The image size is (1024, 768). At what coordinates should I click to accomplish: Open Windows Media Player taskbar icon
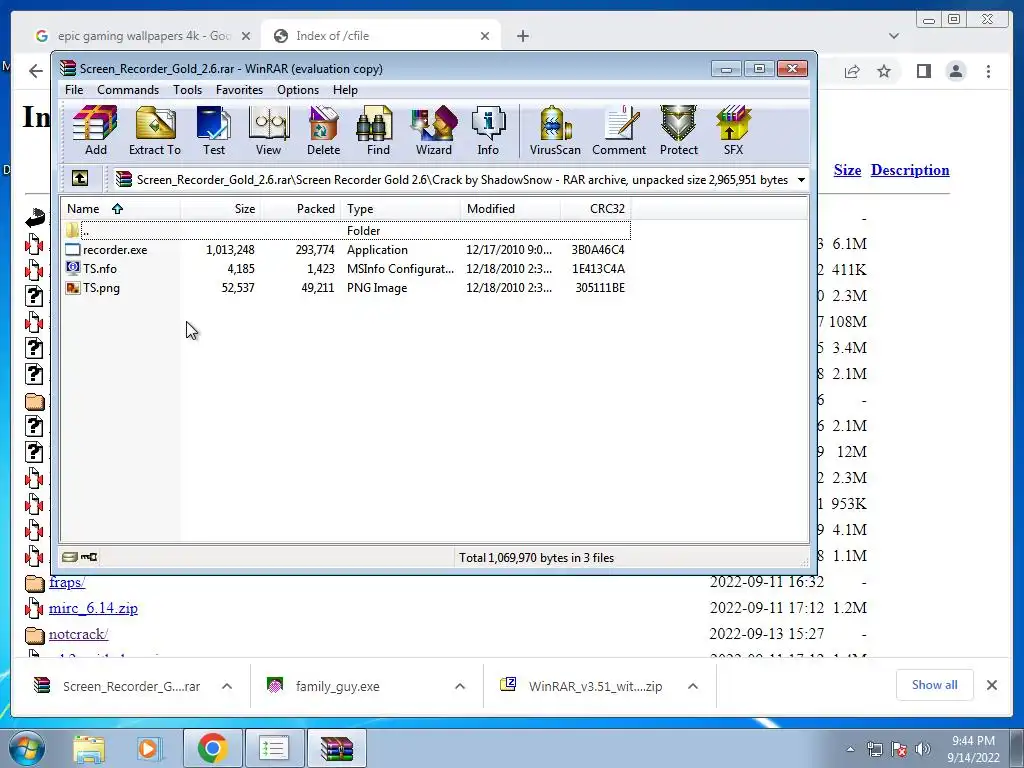click(148, 748)
